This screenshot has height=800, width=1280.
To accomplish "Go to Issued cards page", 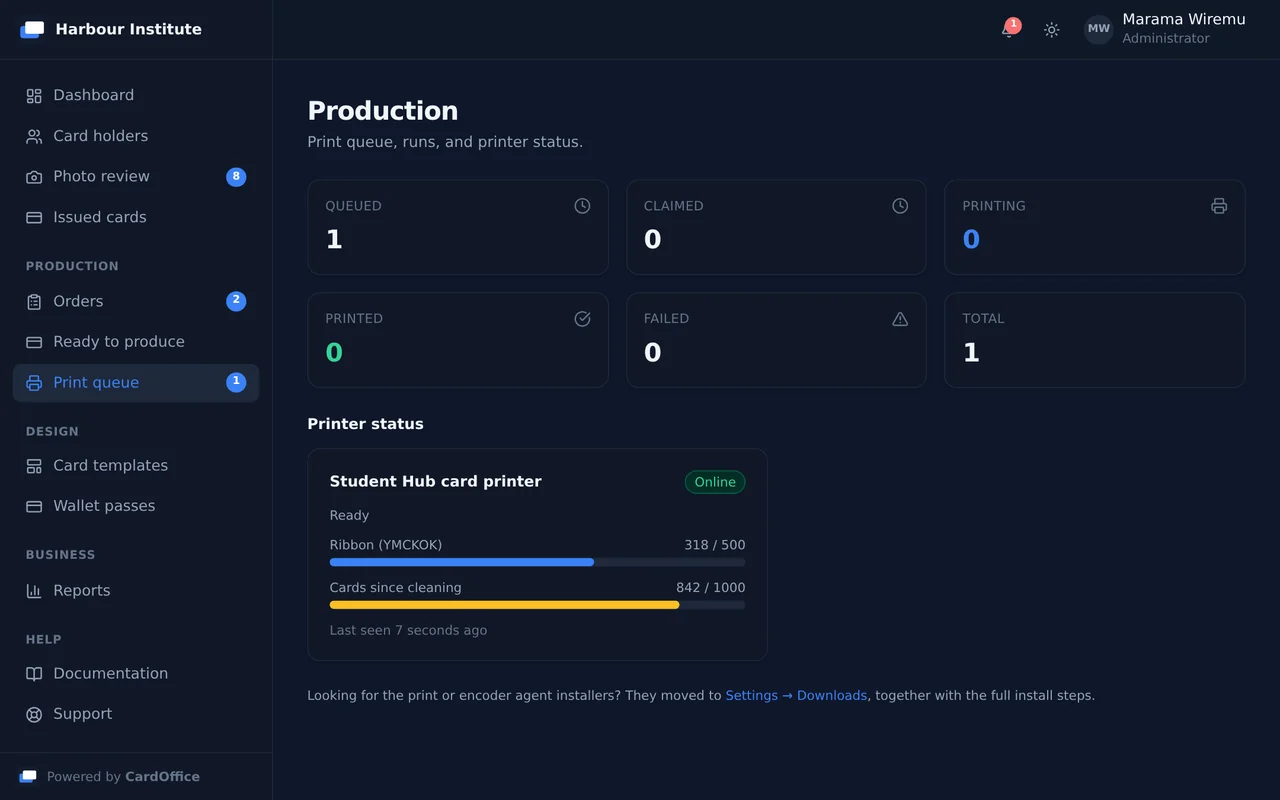I will [x=136, y=217].
